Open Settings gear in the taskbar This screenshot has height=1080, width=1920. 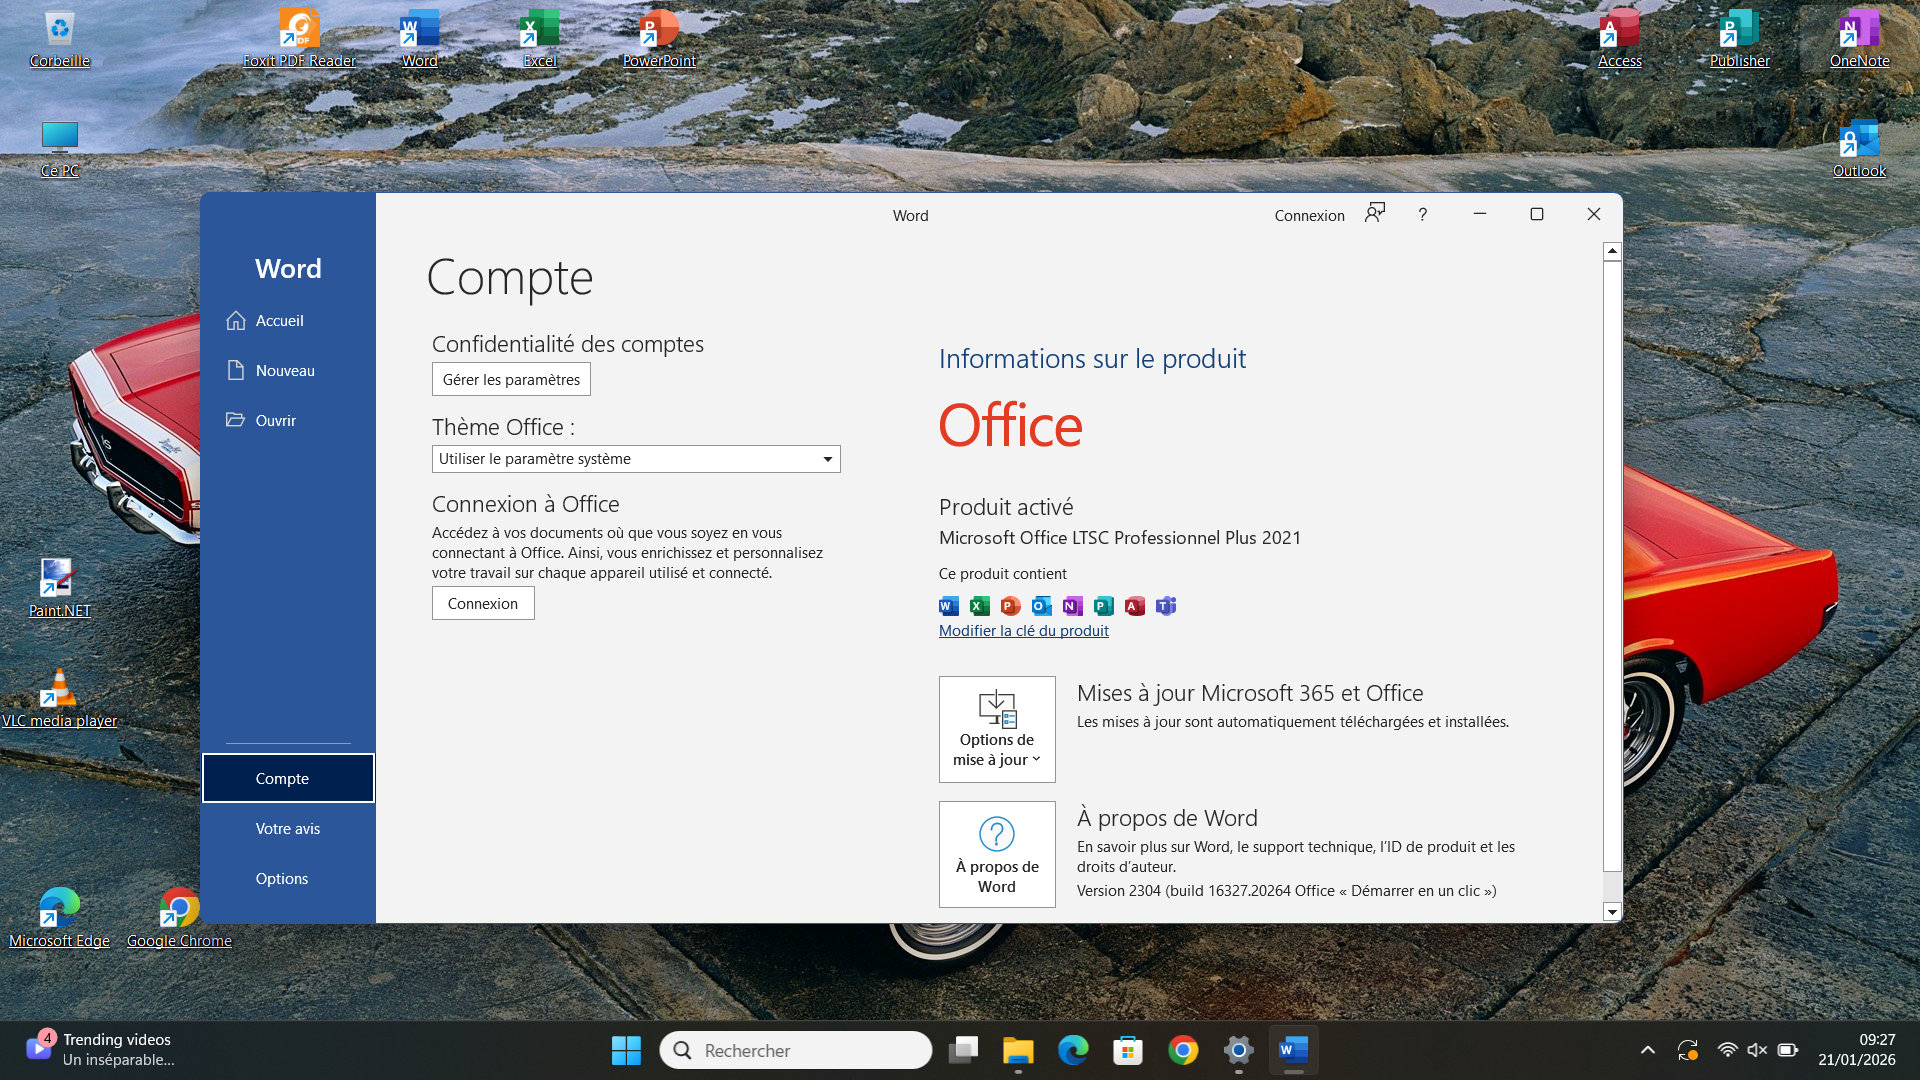[x=1238, y=1050]
